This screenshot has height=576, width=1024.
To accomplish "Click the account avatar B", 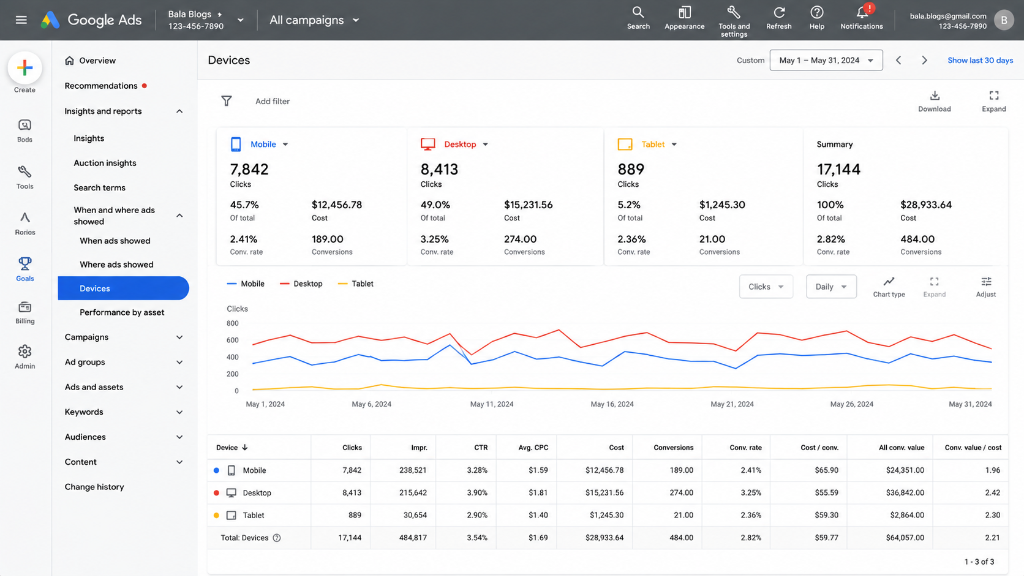I will pos(1004,20).
